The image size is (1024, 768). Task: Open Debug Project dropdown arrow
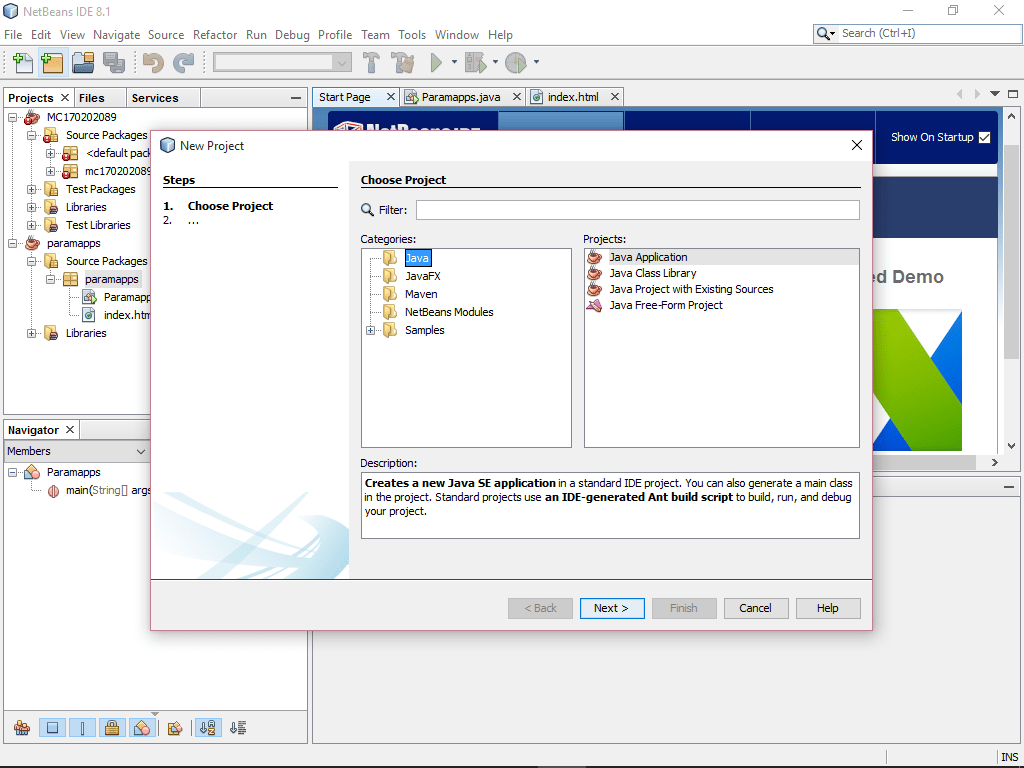pyautogui.click(x=495, y=63)
